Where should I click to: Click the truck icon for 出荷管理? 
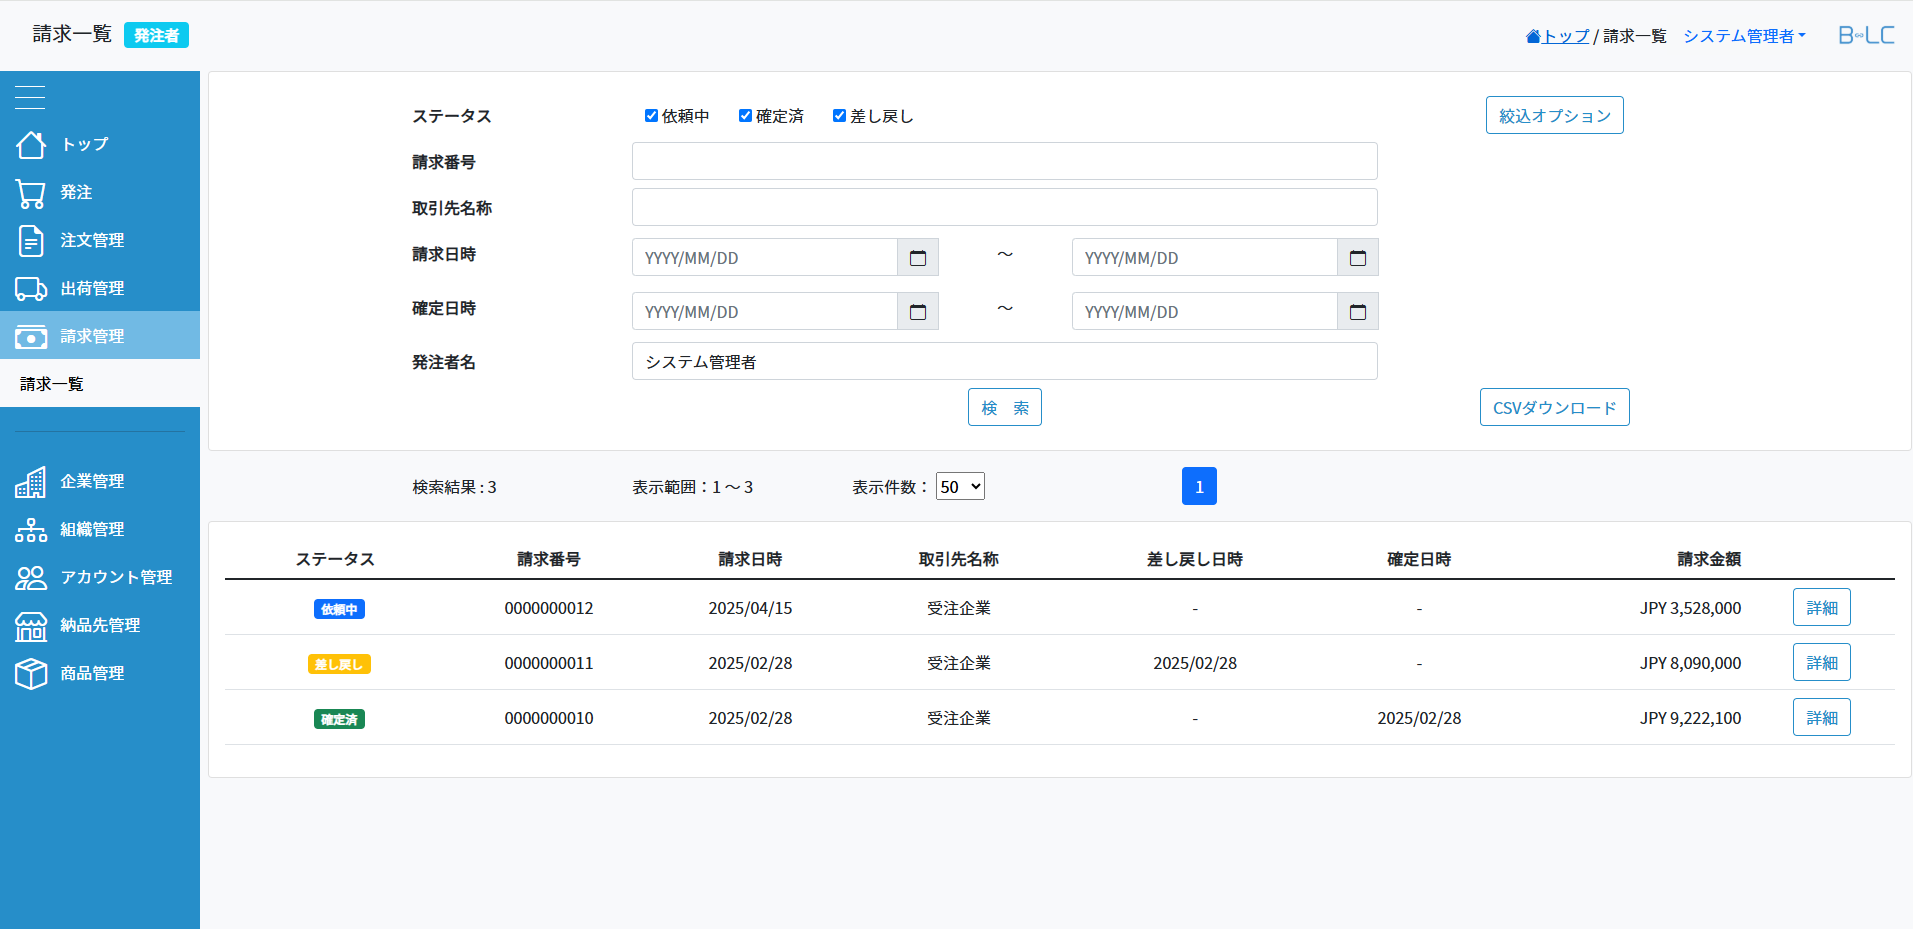coord(31,289)
